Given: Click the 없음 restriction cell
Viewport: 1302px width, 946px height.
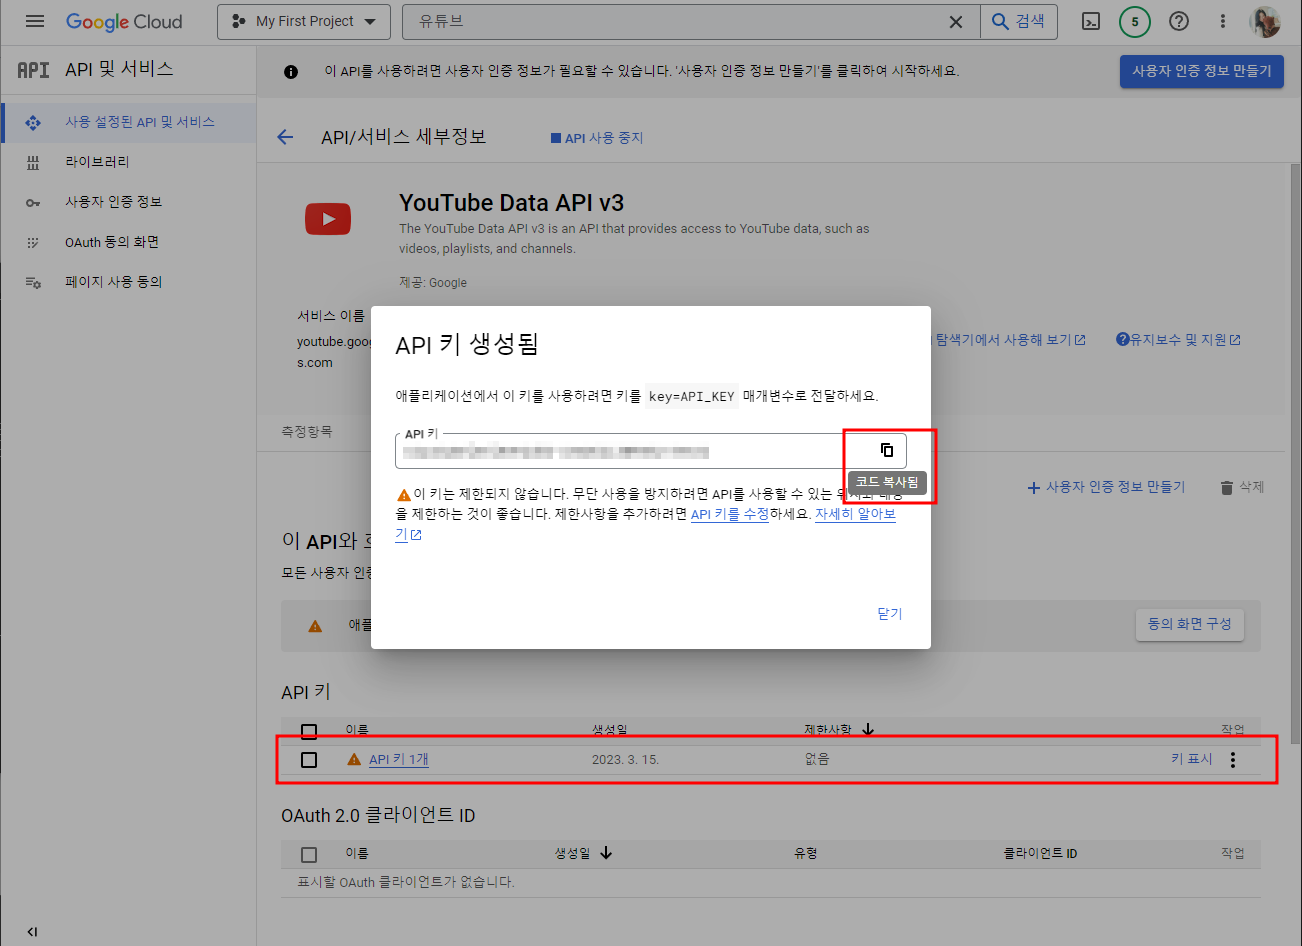Looking at the screenshot, I should [x=817, y=760].
